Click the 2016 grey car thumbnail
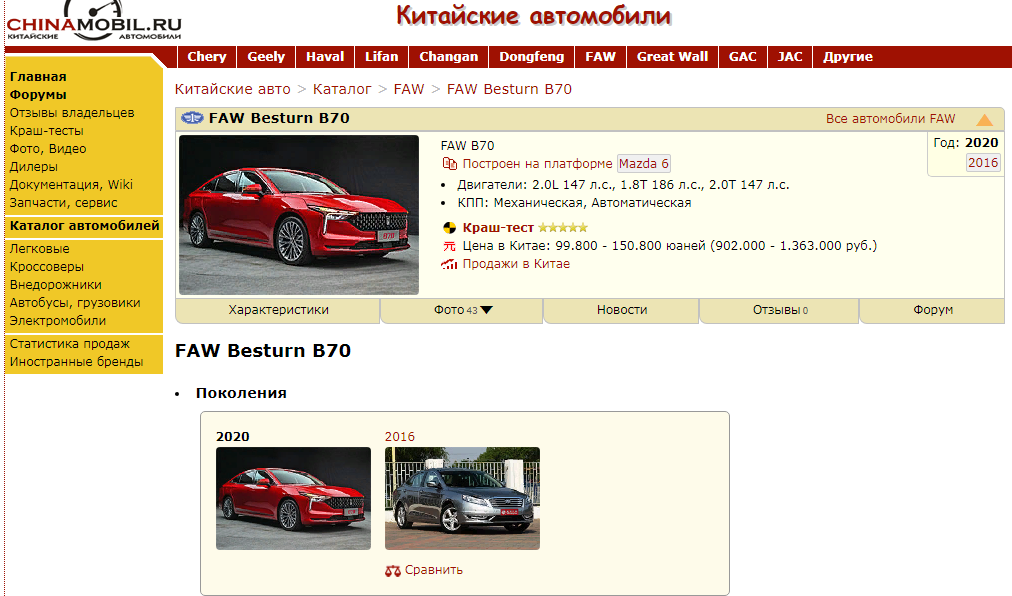Viewport: 1012px width, 596px height. pos(462,498)
